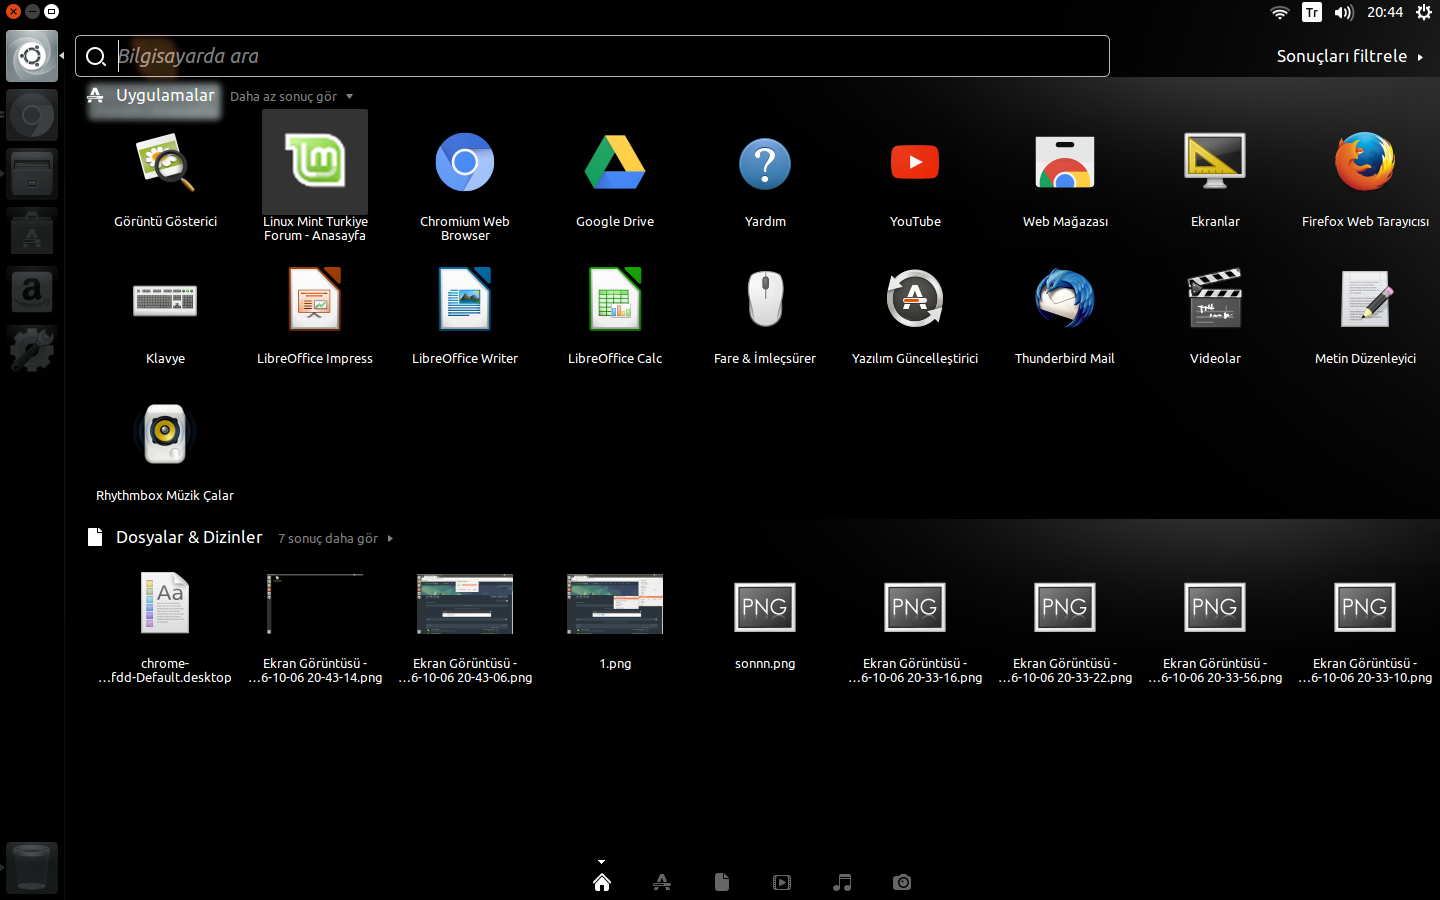The image size is (1440, 900).
Task: Switch to the Music lens tab
Action: coord(842,882)
